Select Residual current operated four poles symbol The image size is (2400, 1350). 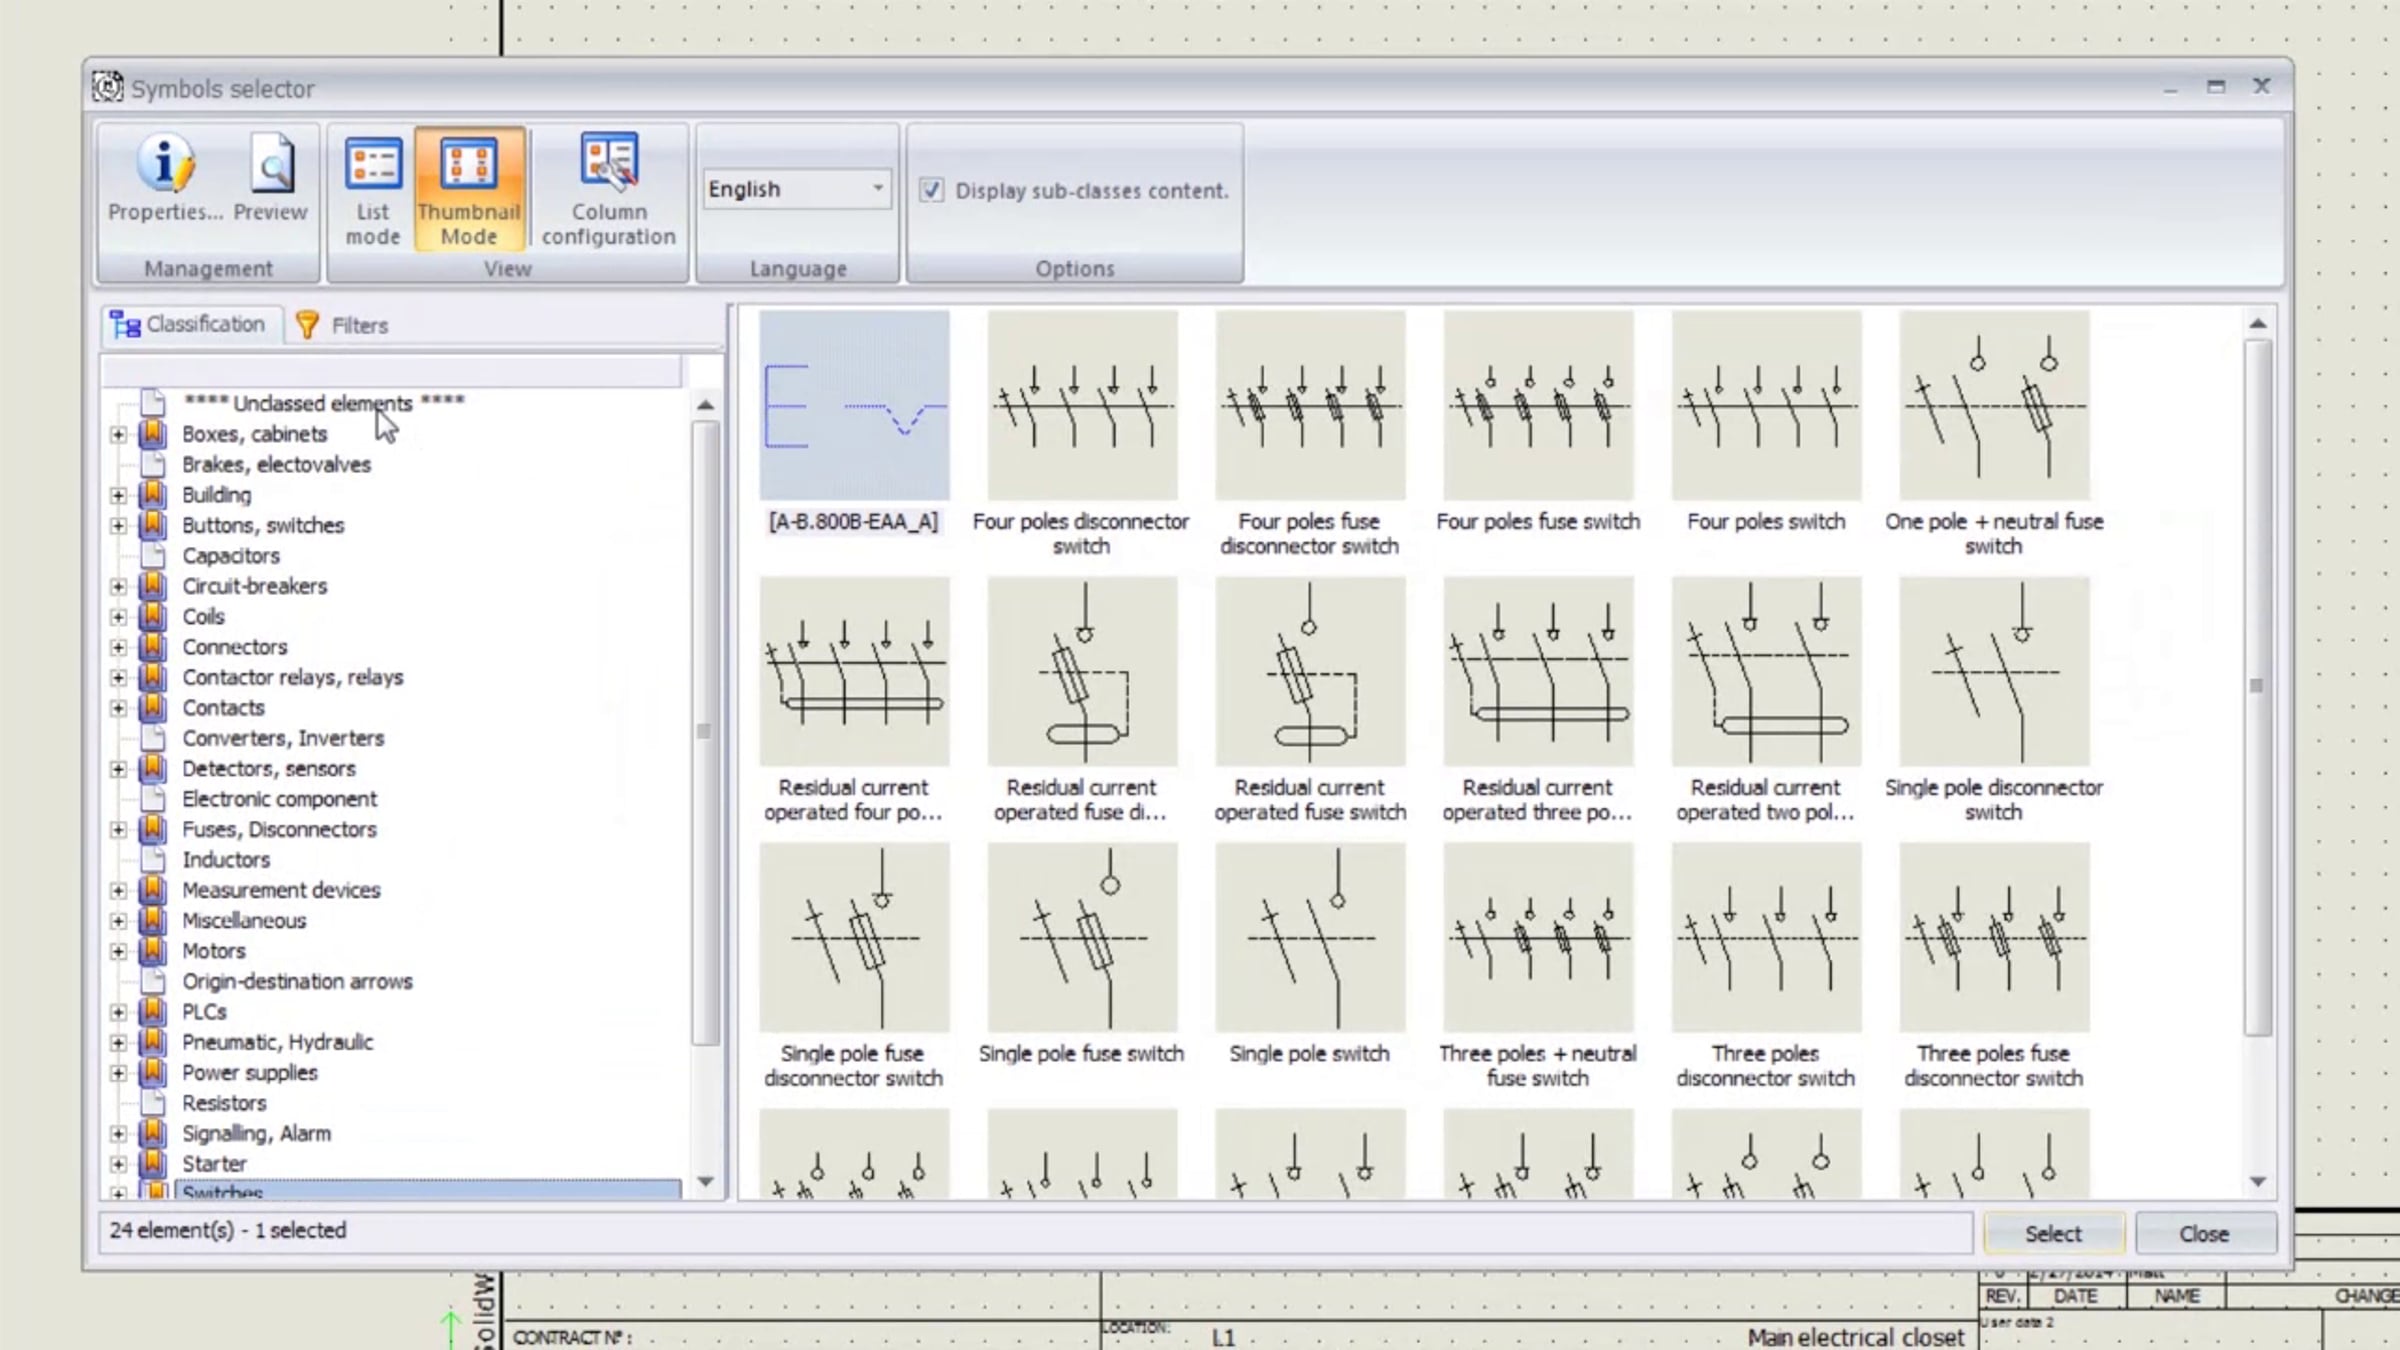coord(853,671)
